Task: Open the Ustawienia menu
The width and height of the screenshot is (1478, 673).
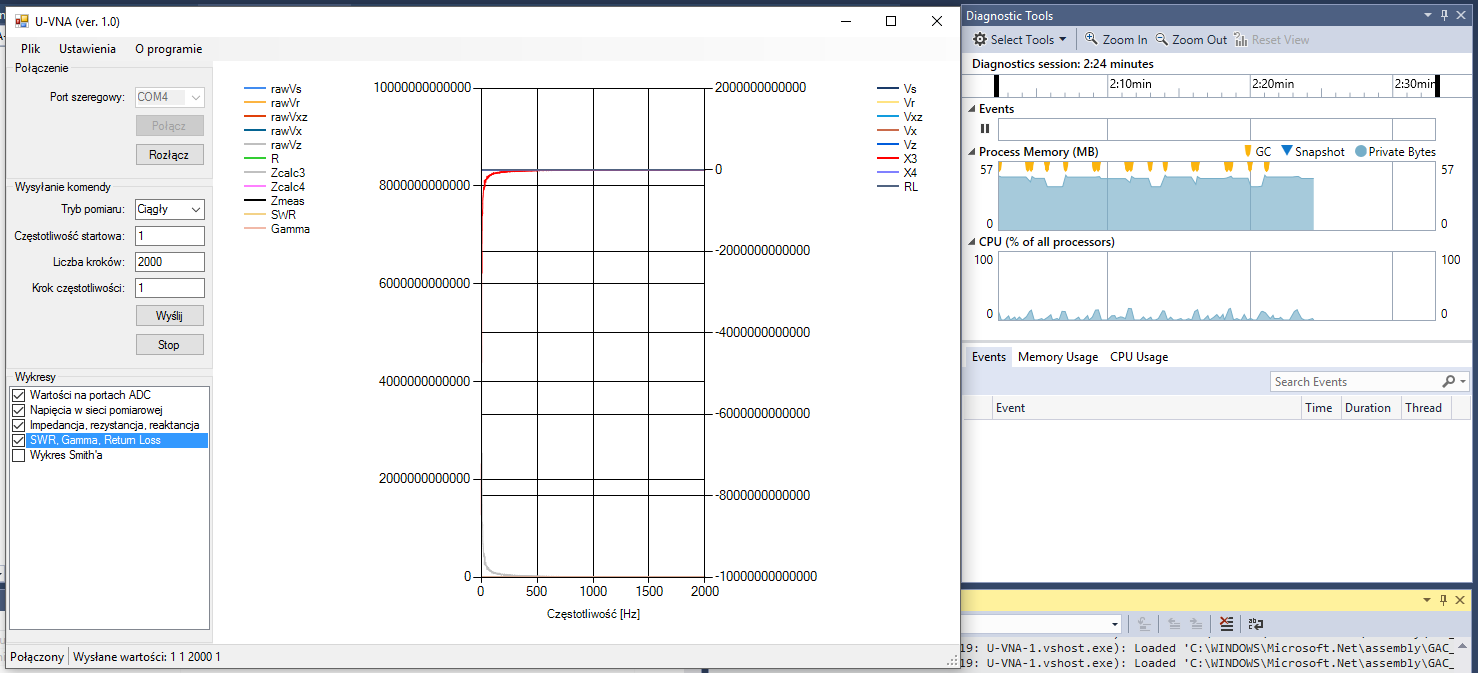Action: [87, 49]
